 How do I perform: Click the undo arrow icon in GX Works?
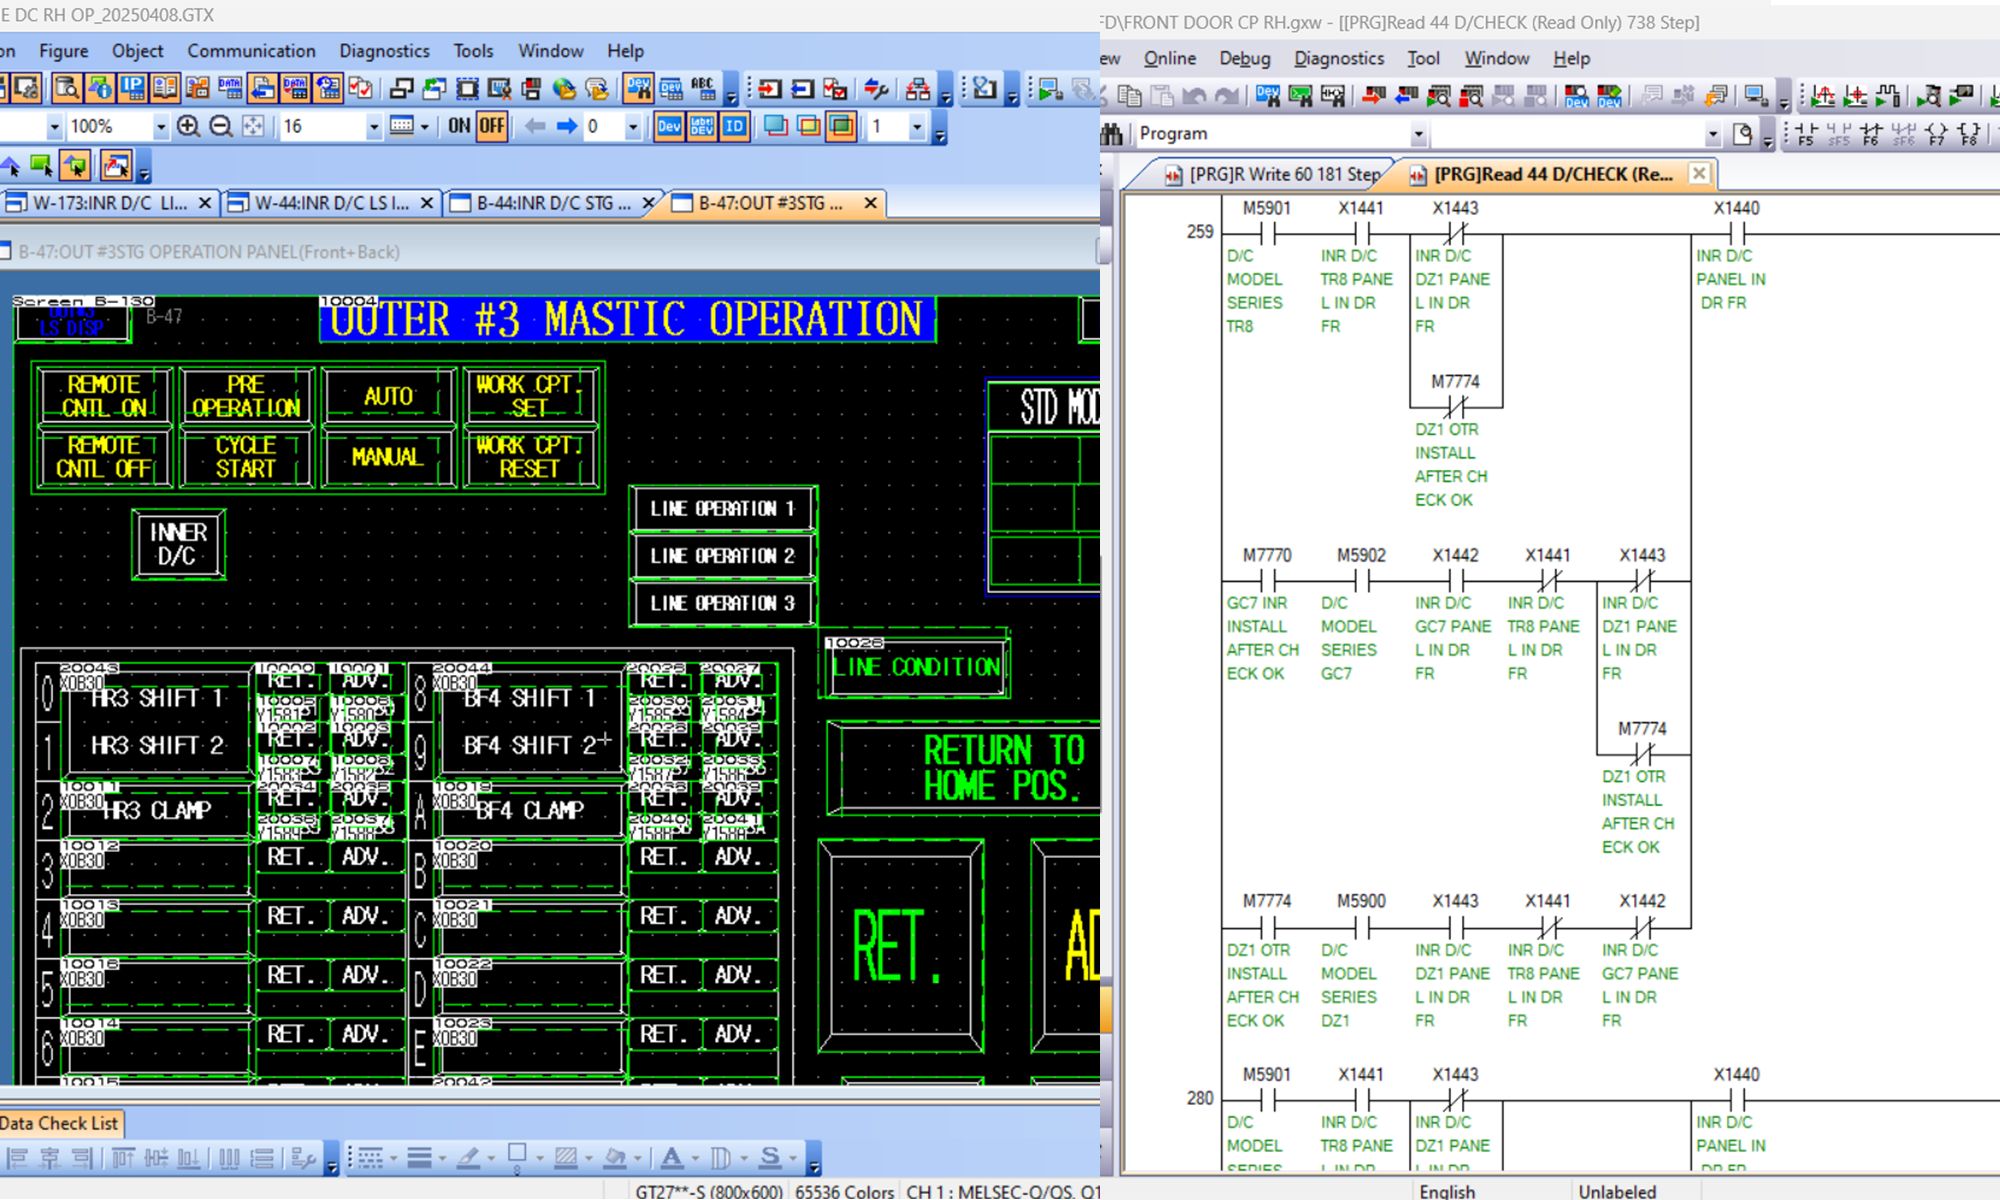pyautogui.click(x=1194, y=96)
